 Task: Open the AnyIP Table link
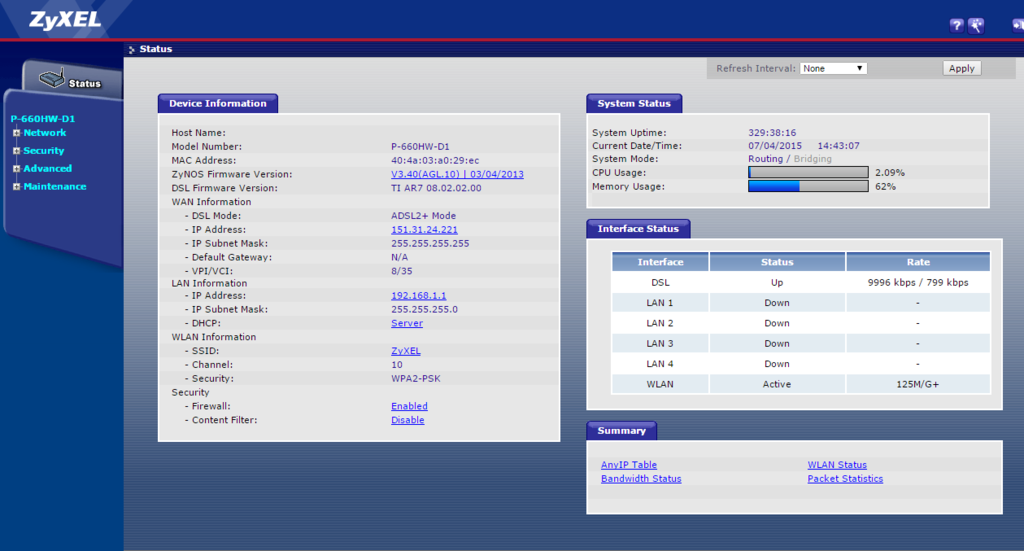point(629,465)
